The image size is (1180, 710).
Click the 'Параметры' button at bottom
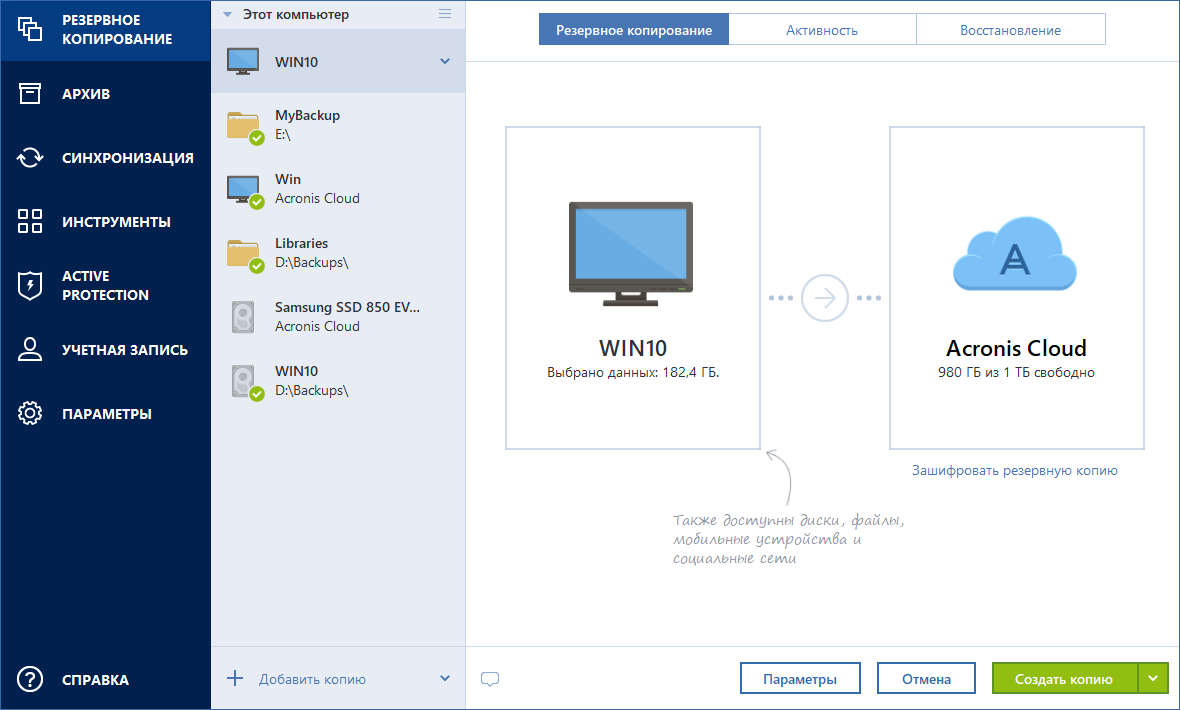tap(800, 678)
